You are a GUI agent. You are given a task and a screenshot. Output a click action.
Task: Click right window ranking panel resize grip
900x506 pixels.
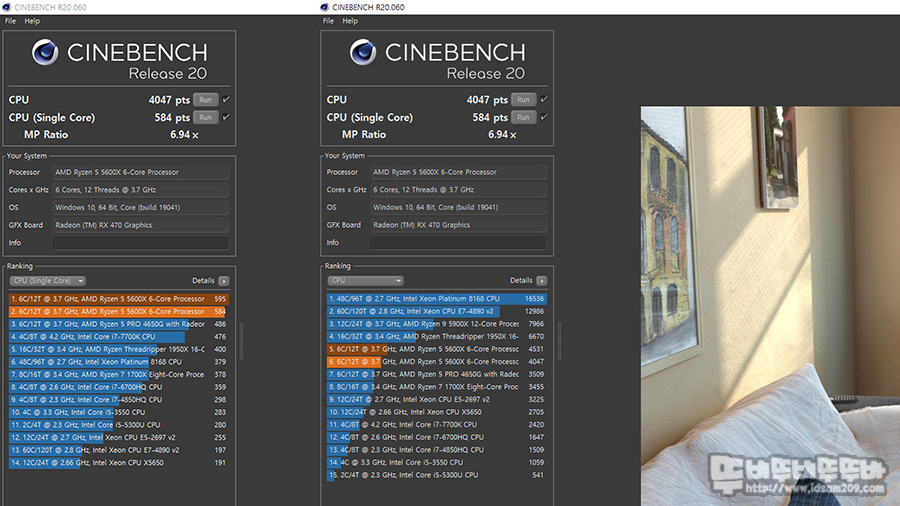coord(559,341)
